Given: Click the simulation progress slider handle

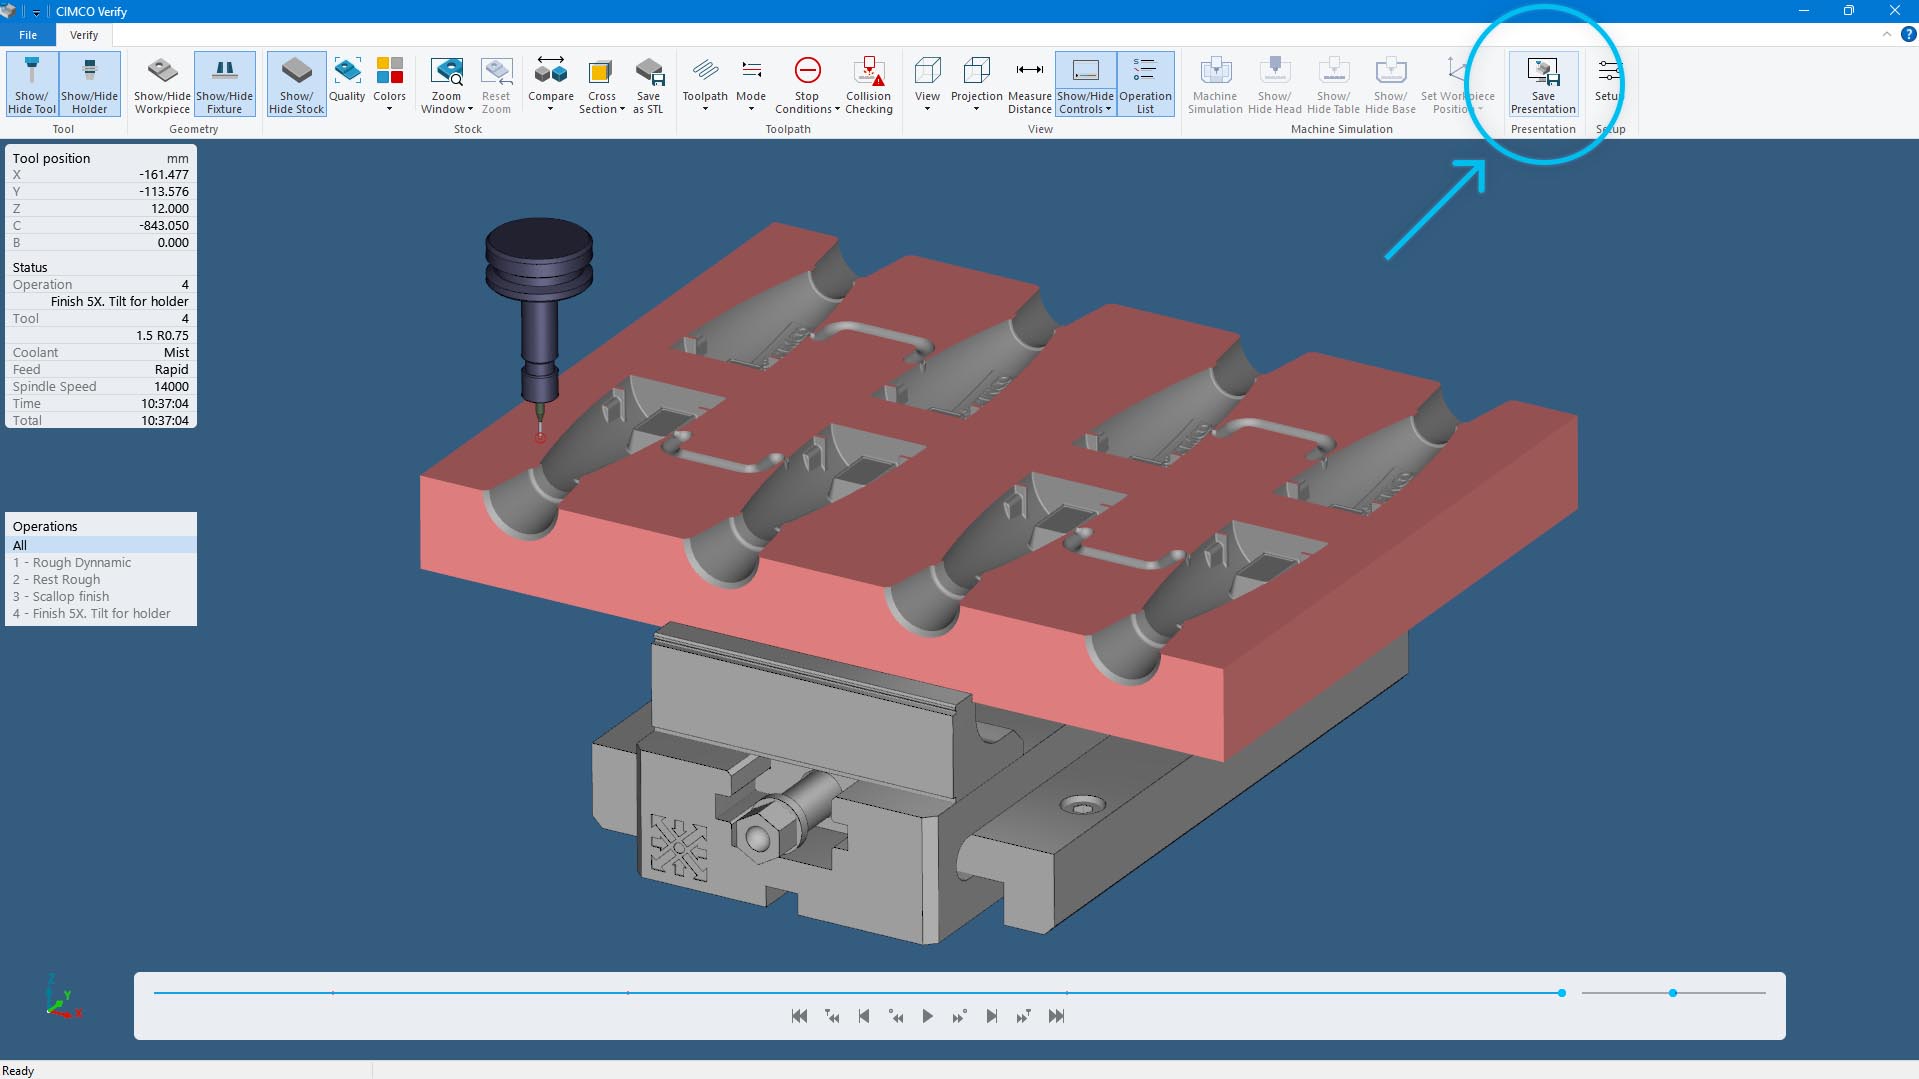Looking at the screenshot, I should coord(1561,993).
